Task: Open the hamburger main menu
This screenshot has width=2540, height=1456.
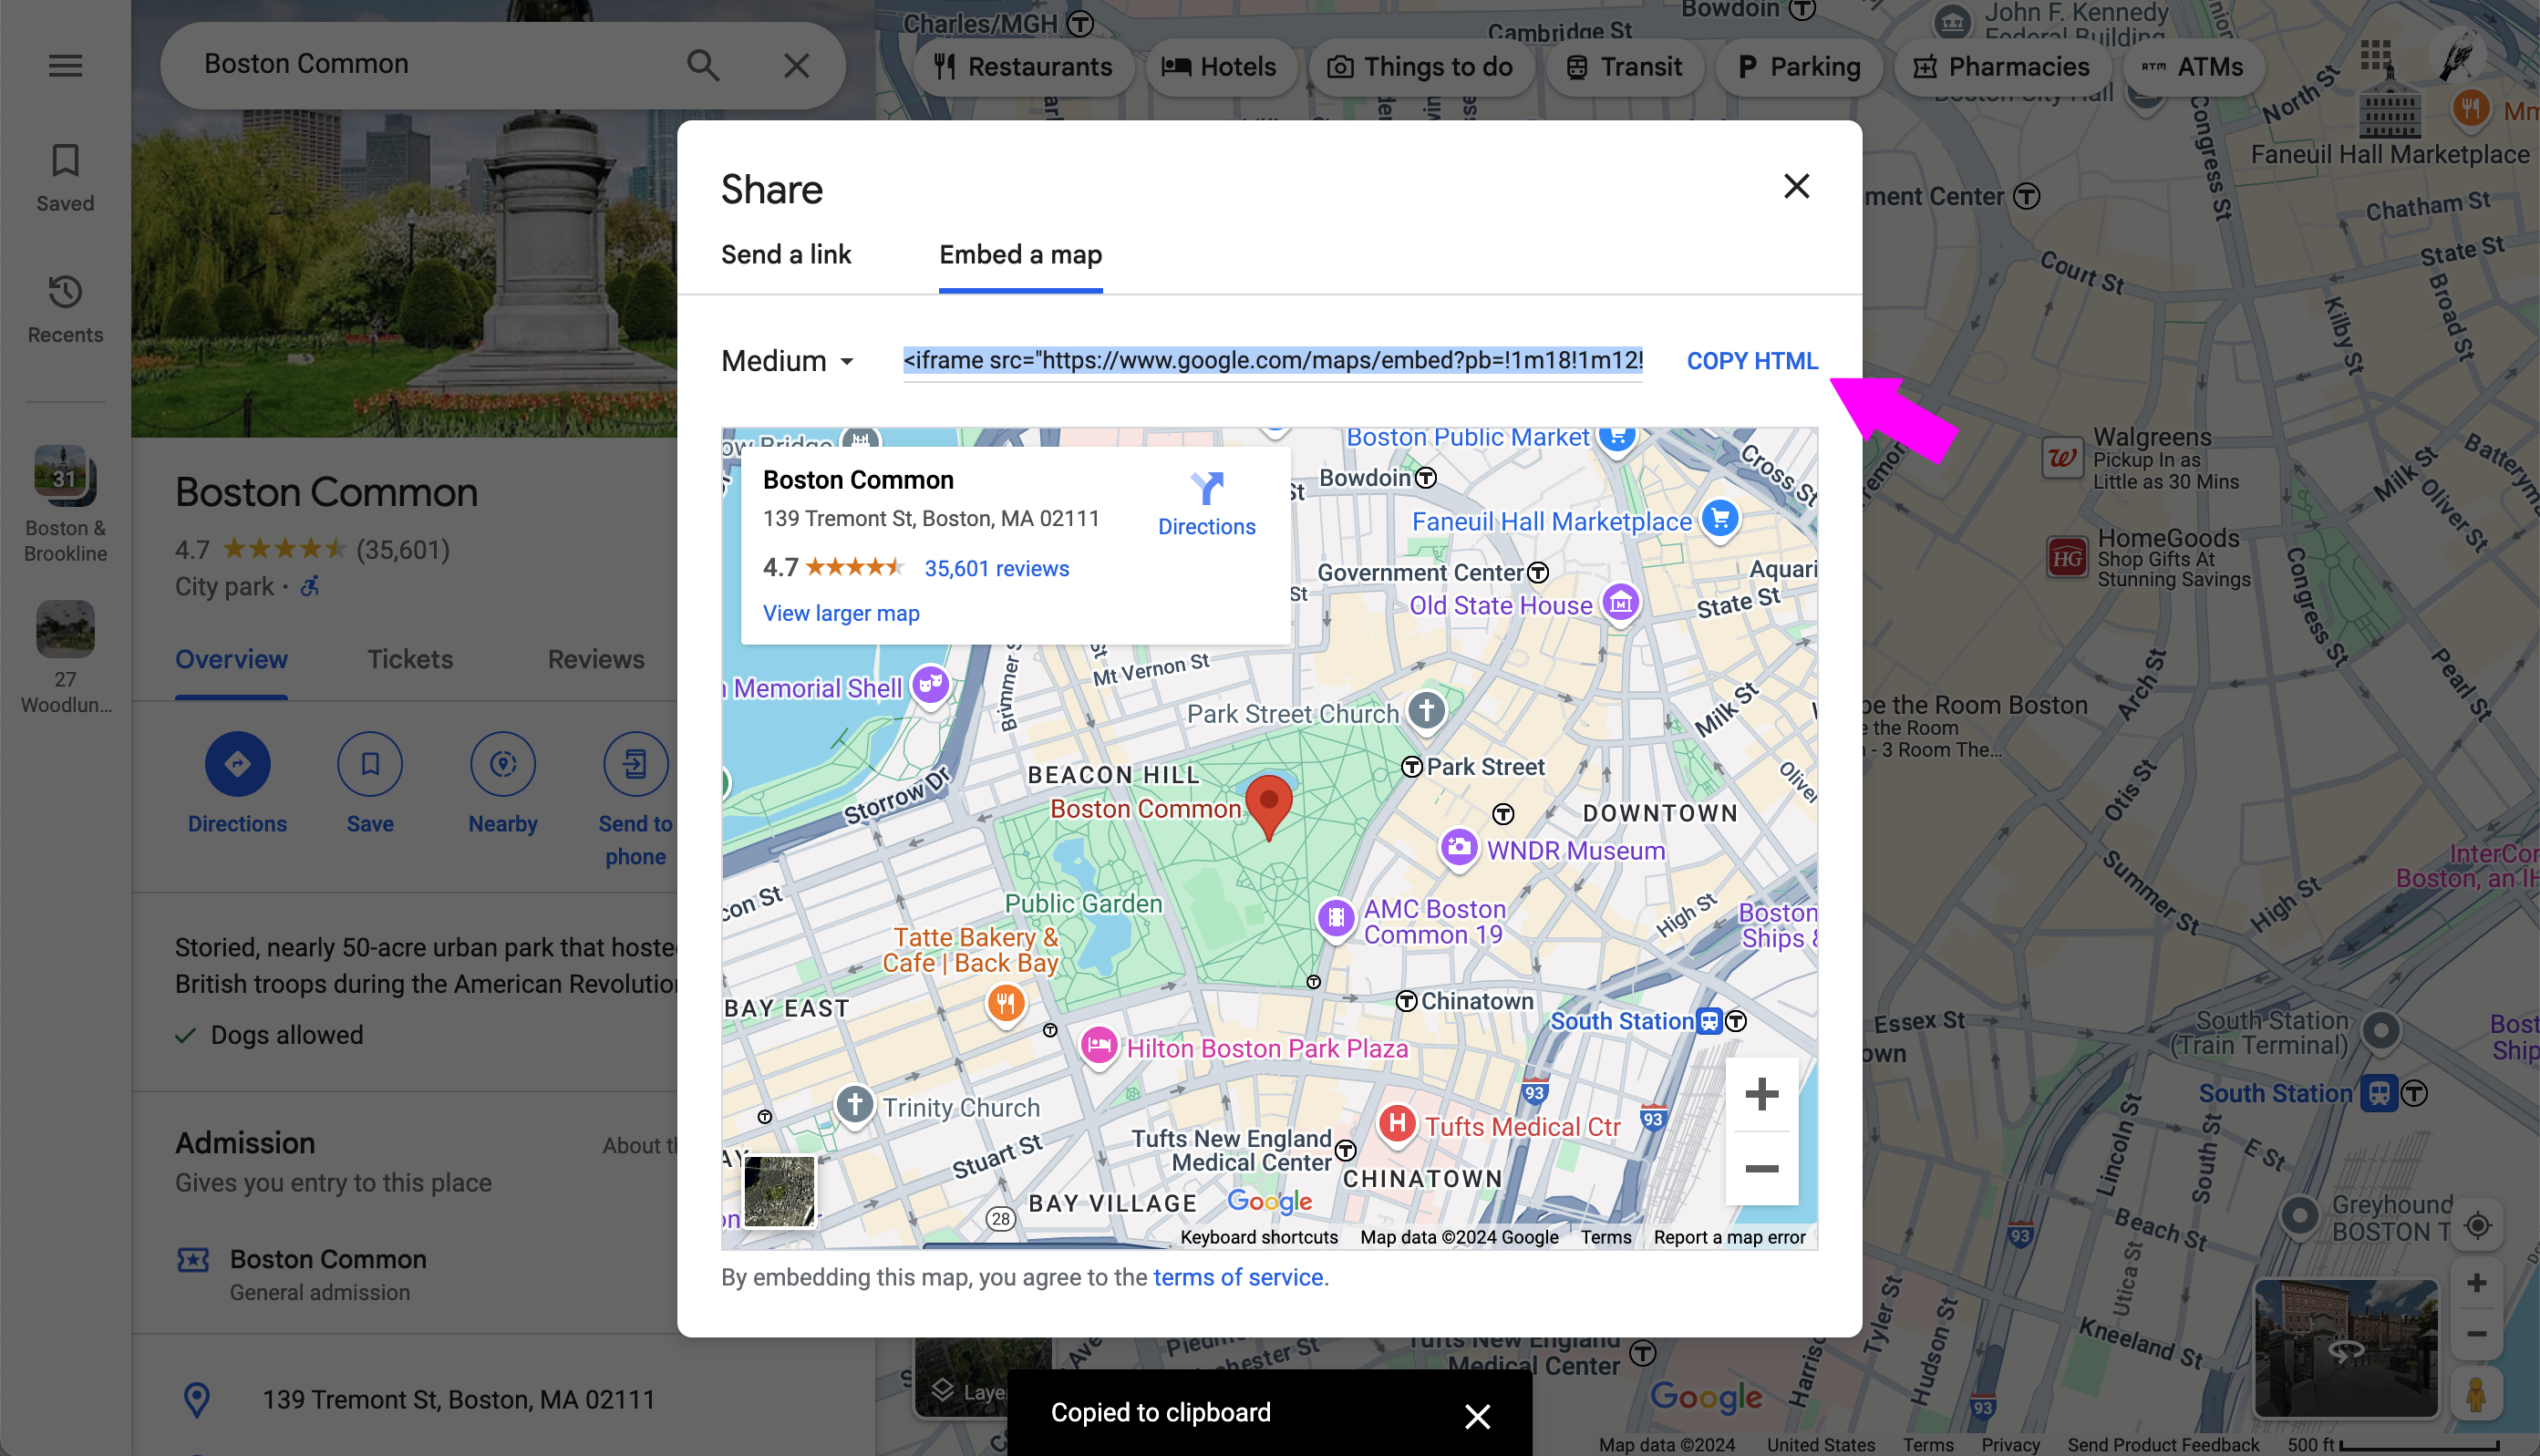Action: pyautogui.click(x=65, y=66)
